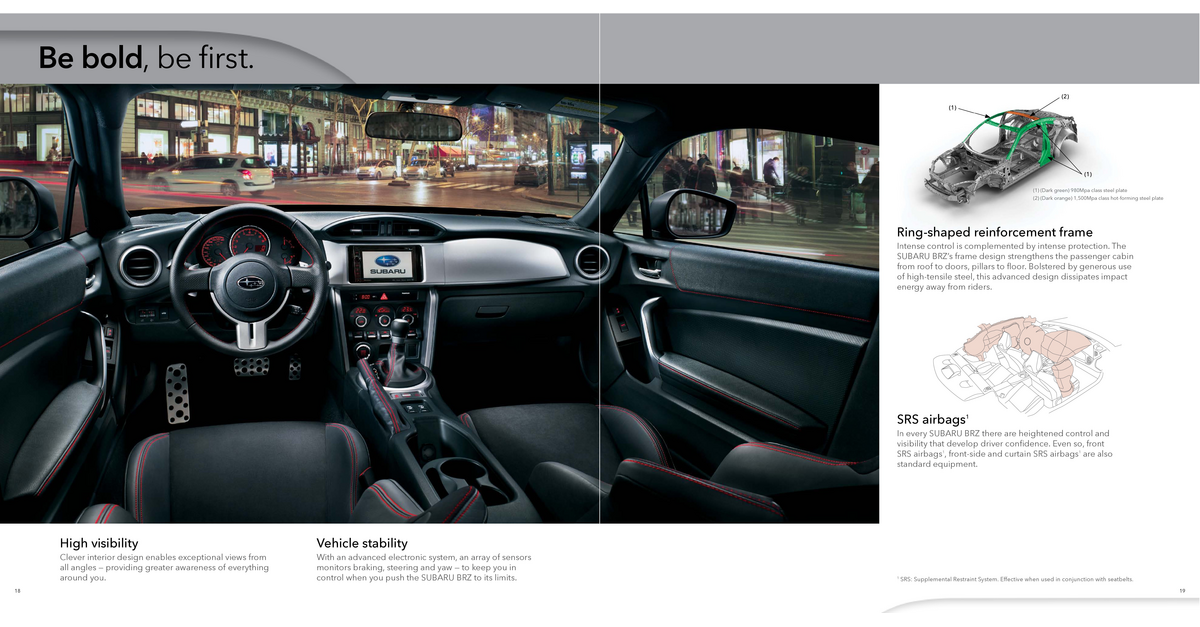Image resolution: width=1200 pixels, height=627 pixels.
Task: Select the round air vent on passenger side
Action: (x=591, y=261)
